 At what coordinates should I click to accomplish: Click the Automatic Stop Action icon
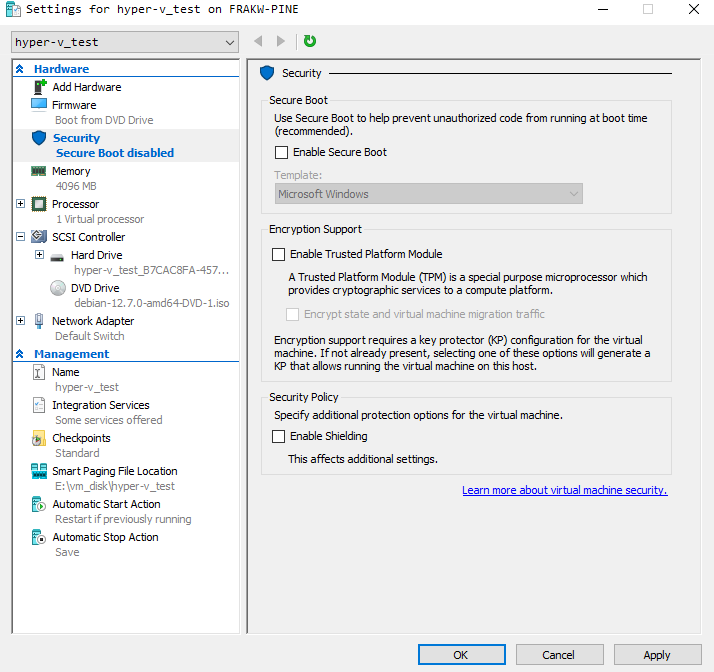39,537
